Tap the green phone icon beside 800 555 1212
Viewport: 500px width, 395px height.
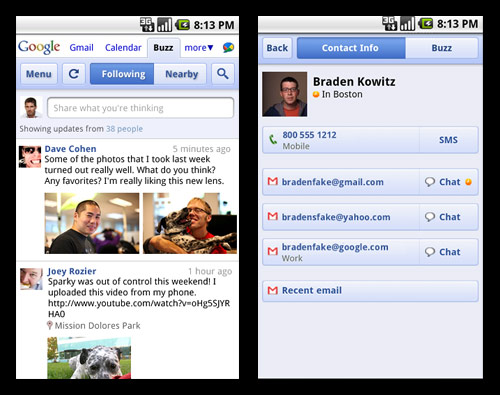click(x=273, y=139)
